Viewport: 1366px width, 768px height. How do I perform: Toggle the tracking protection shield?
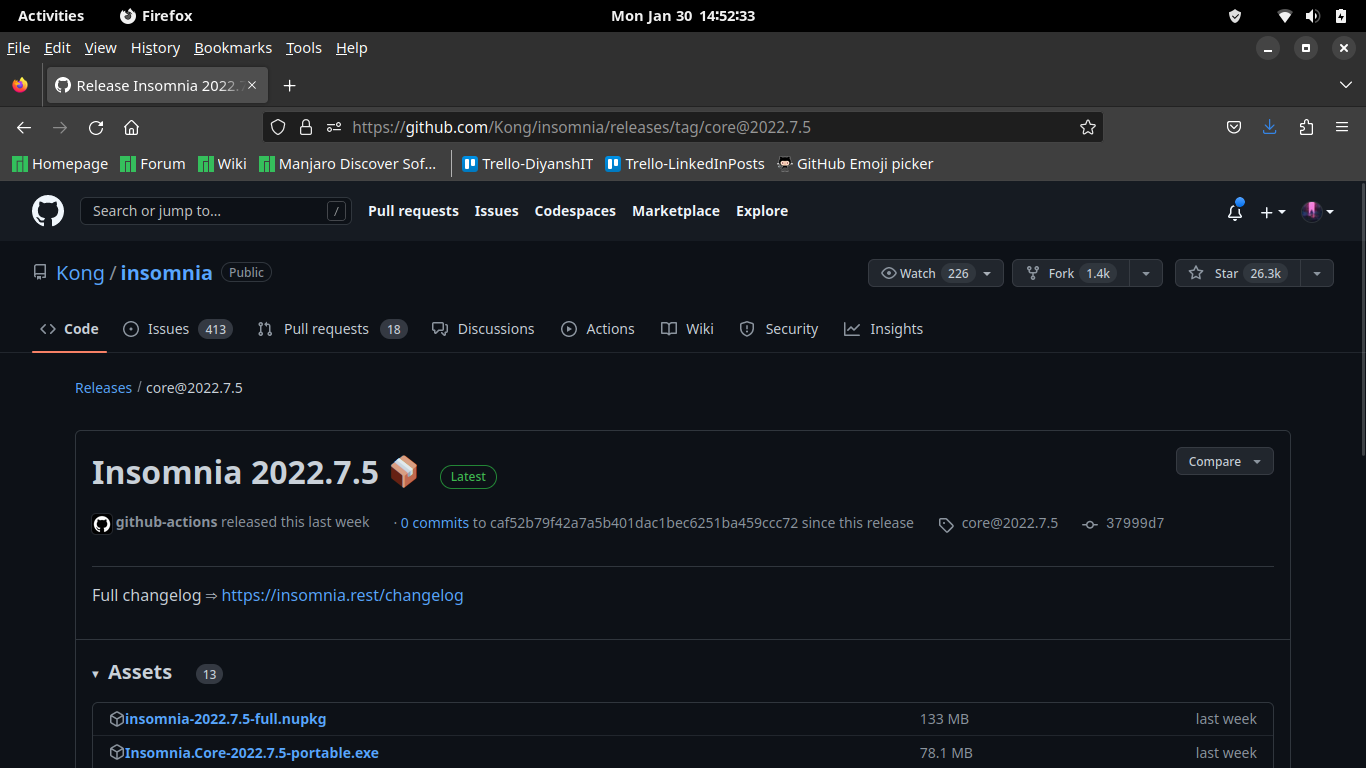click(278, 127)
